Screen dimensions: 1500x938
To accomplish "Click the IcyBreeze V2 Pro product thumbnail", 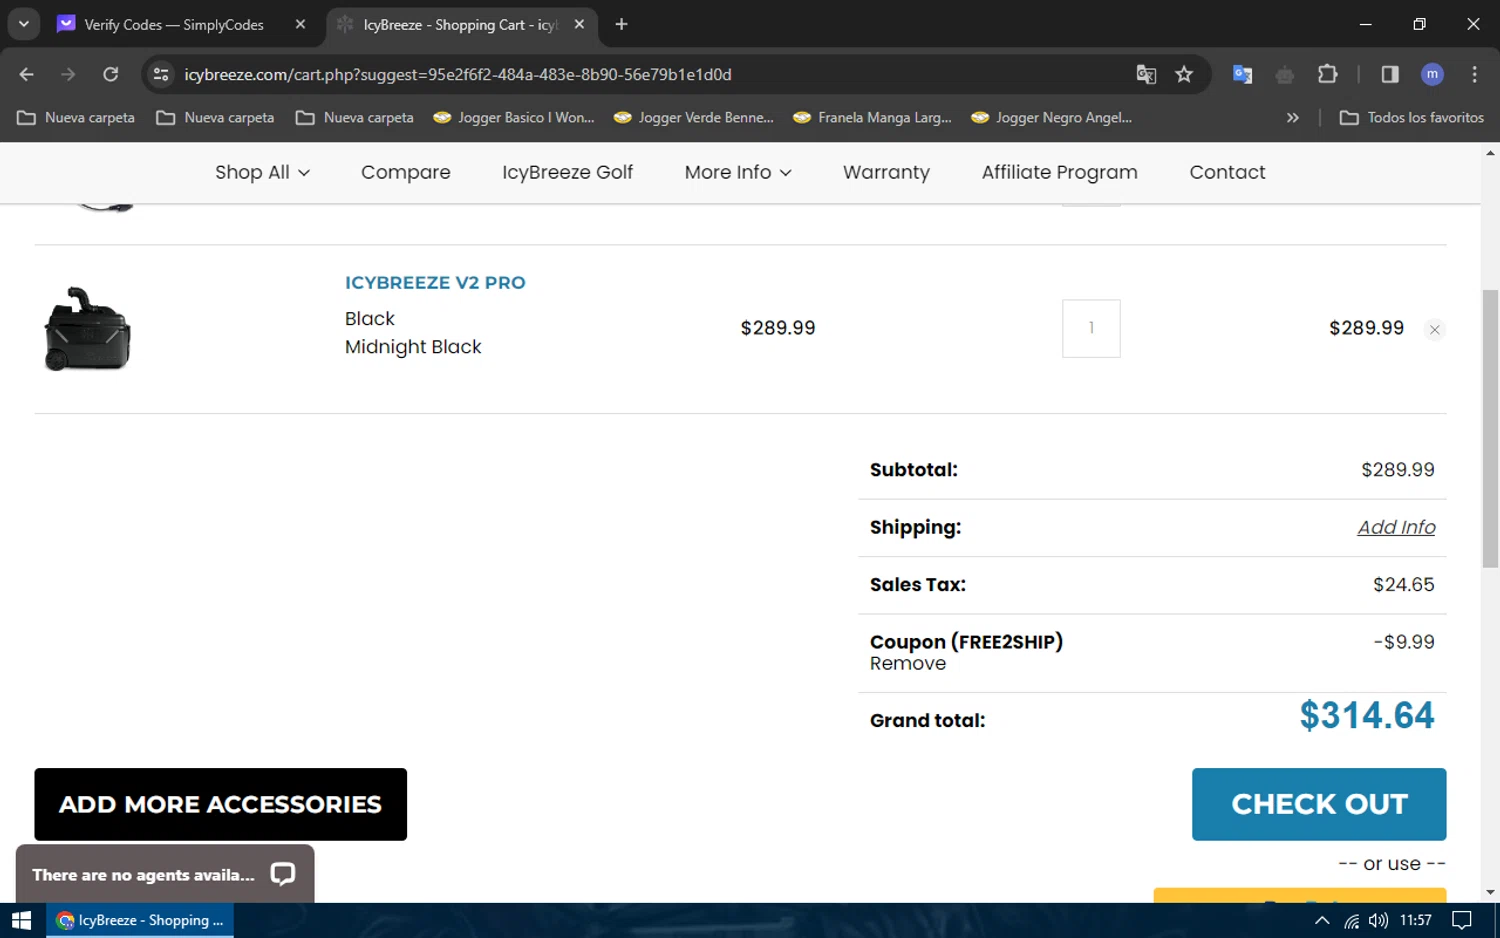I will (x=88, y=329).
